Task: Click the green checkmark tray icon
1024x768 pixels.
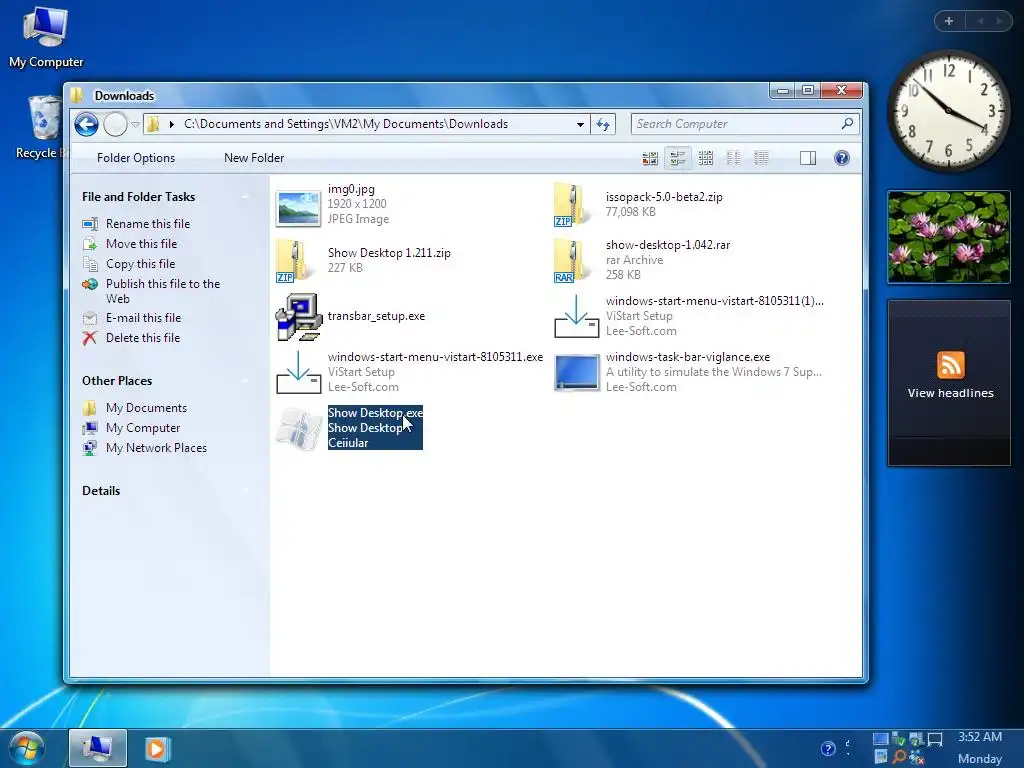Action: coord(898,739)
